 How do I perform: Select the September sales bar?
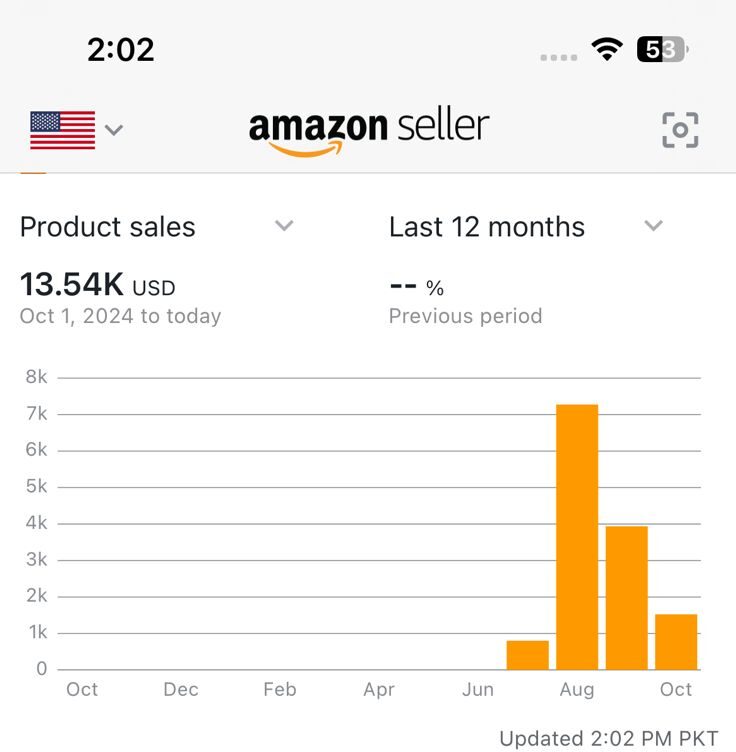tap(627, 598)
